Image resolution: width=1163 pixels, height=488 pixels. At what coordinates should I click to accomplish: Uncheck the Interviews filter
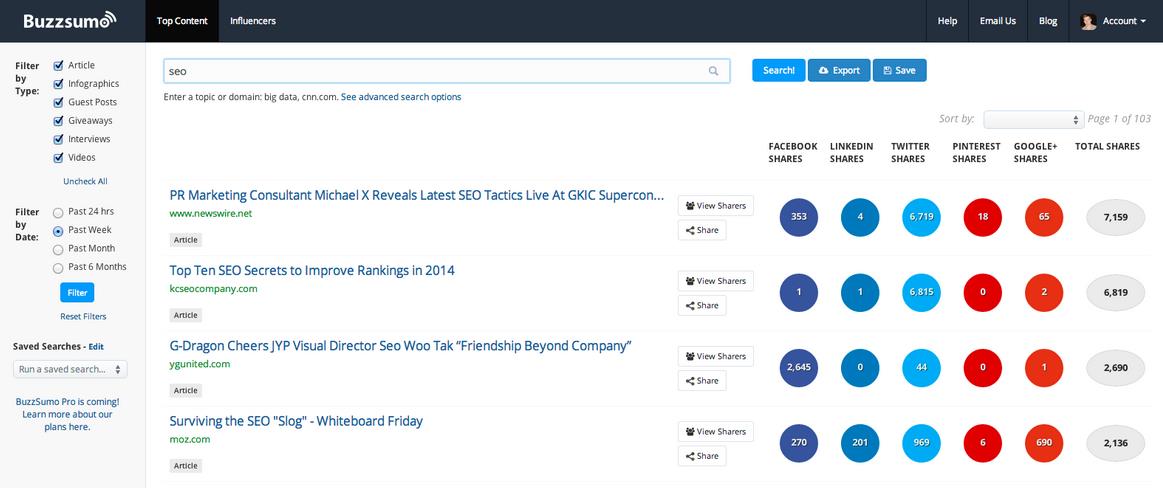coord(59,139)
